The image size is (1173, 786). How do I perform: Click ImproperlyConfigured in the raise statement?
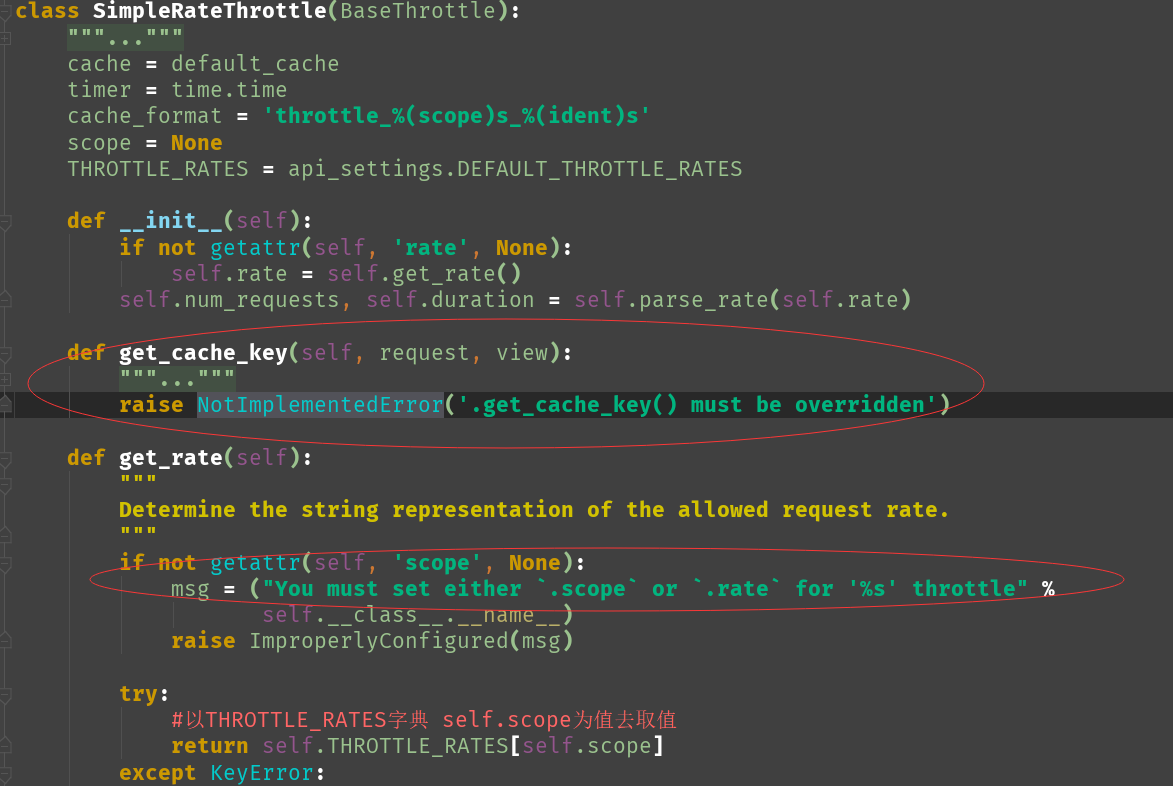[379, 642]
